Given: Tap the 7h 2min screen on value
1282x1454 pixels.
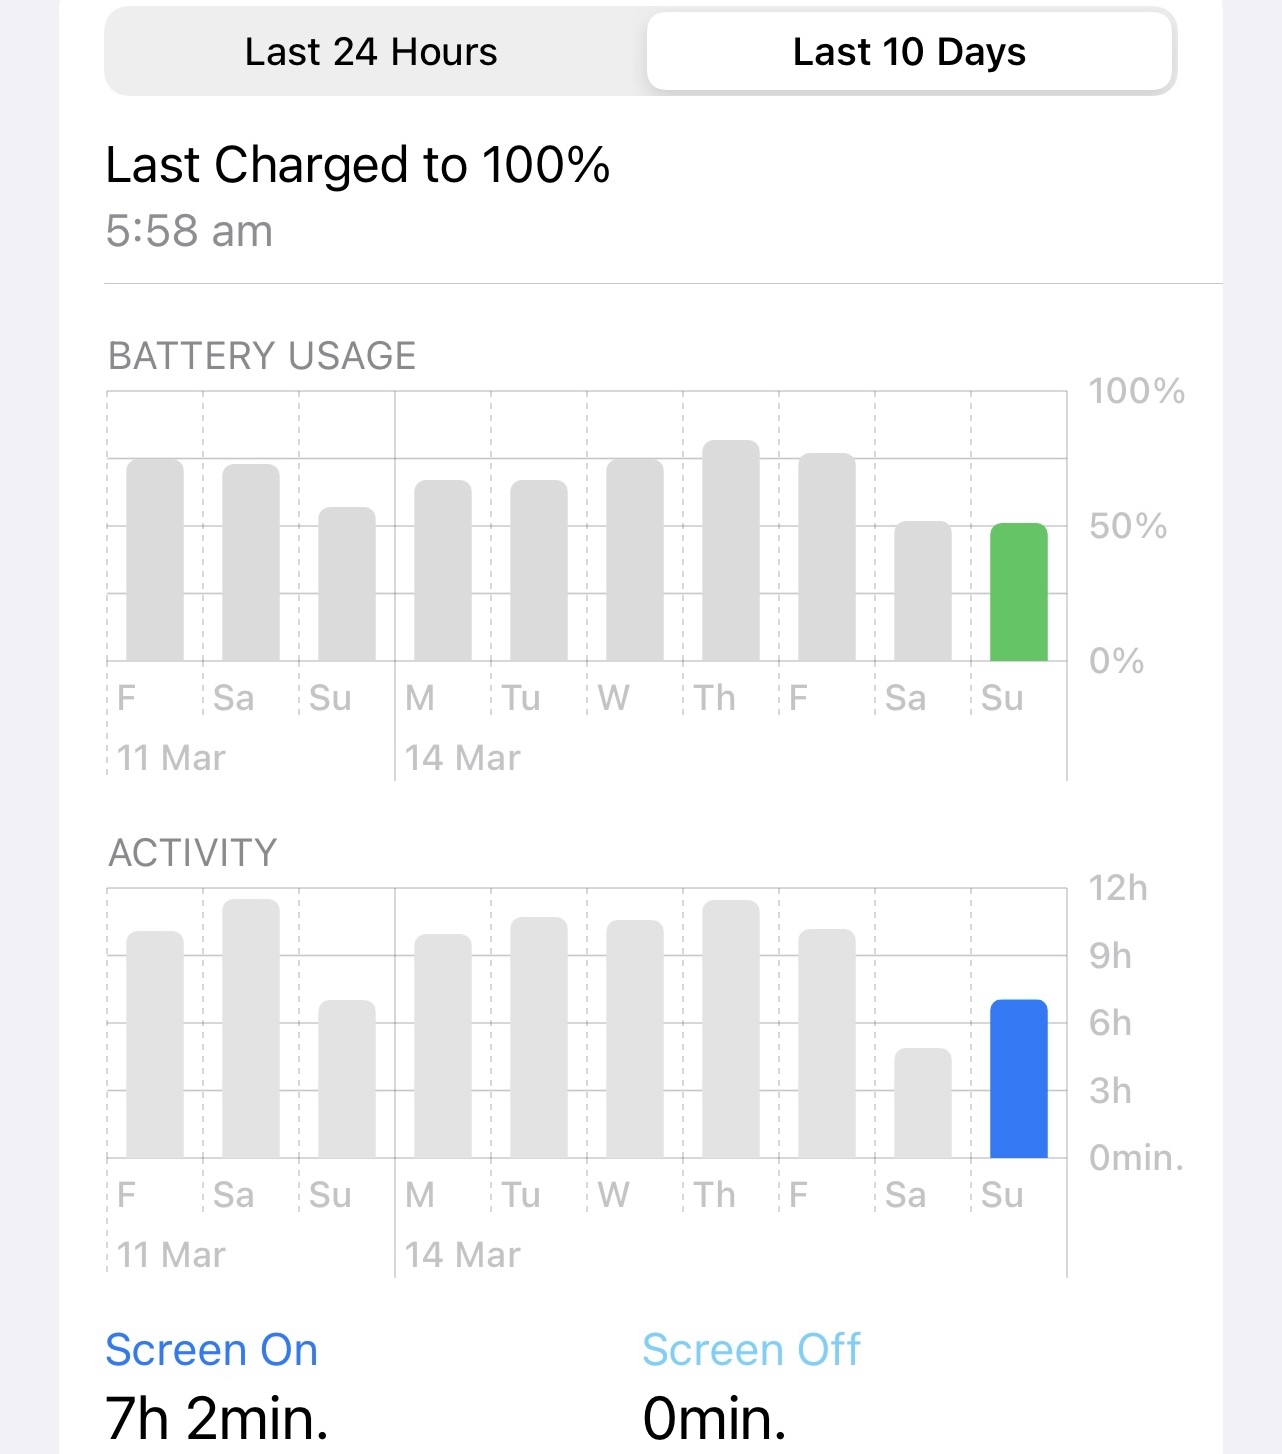Looking at the screenshot, I should 218,1418.
